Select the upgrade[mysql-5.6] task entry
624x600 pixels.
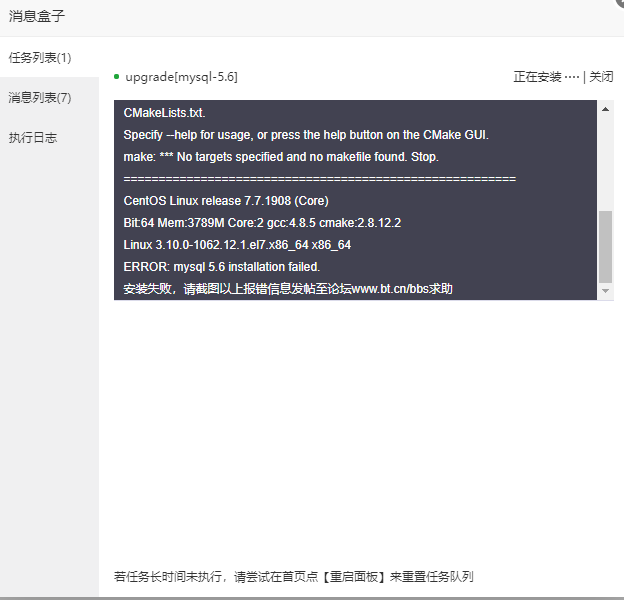point(181,77)
